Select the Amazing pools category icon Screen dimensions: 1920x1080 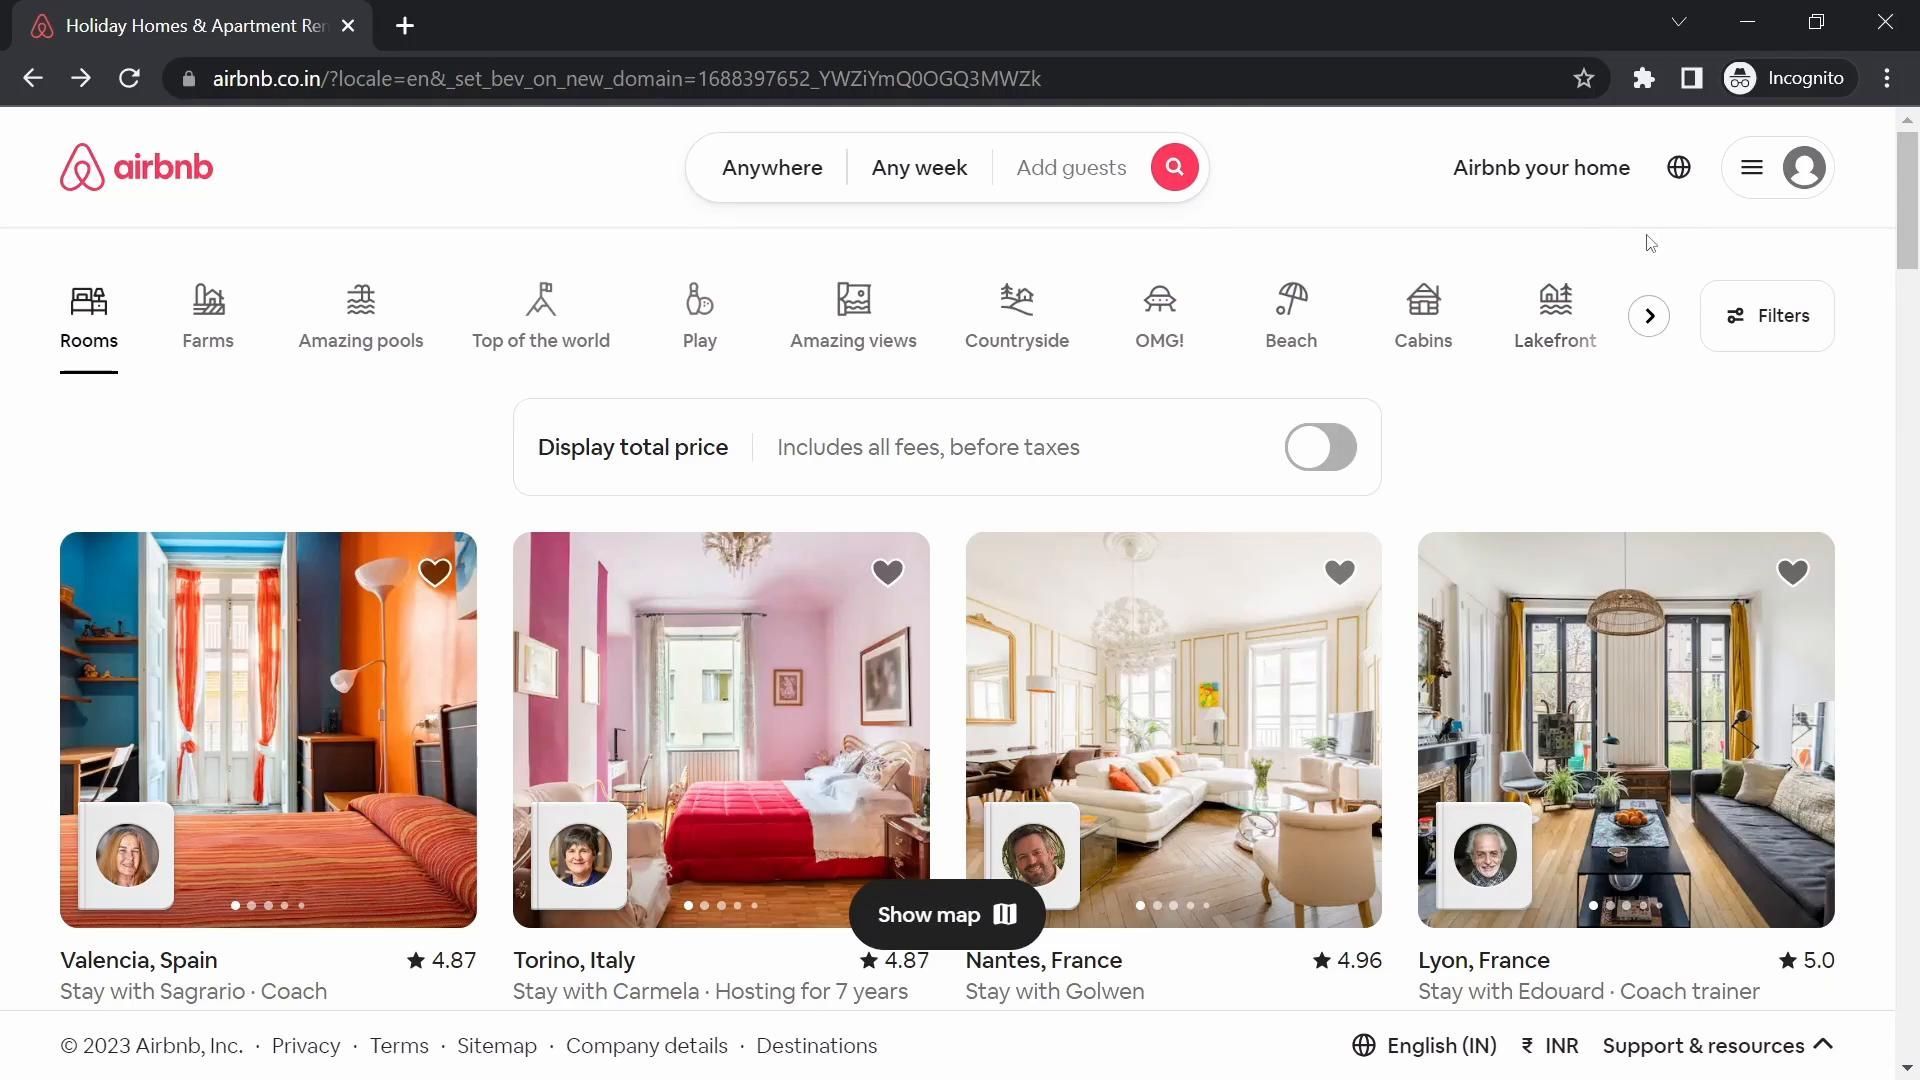click(x=361, y=299)
